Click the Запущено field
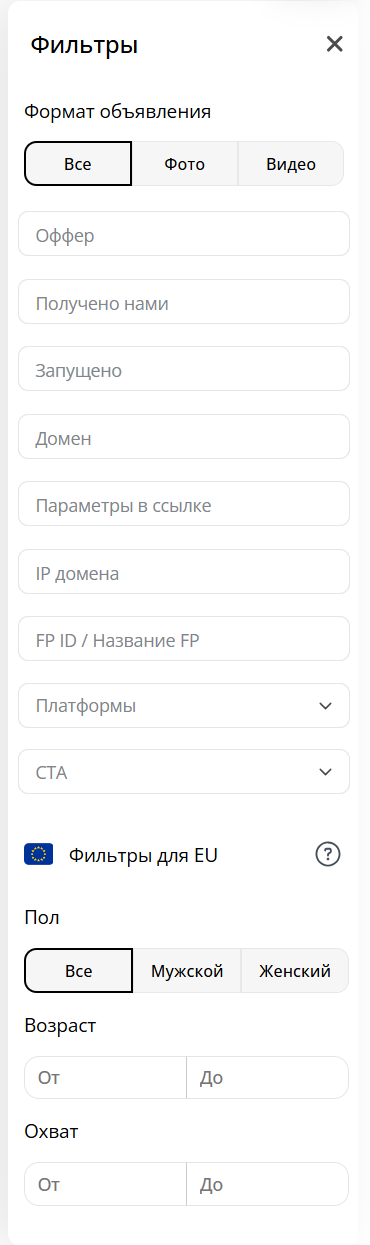This screenshot has height=1245, width=370. (x=184, y=368)
